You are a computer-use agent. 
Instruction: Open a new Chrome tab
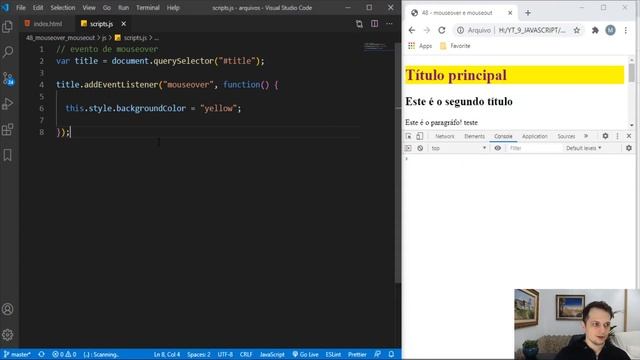pyautogui.click(x=528, y=13)
